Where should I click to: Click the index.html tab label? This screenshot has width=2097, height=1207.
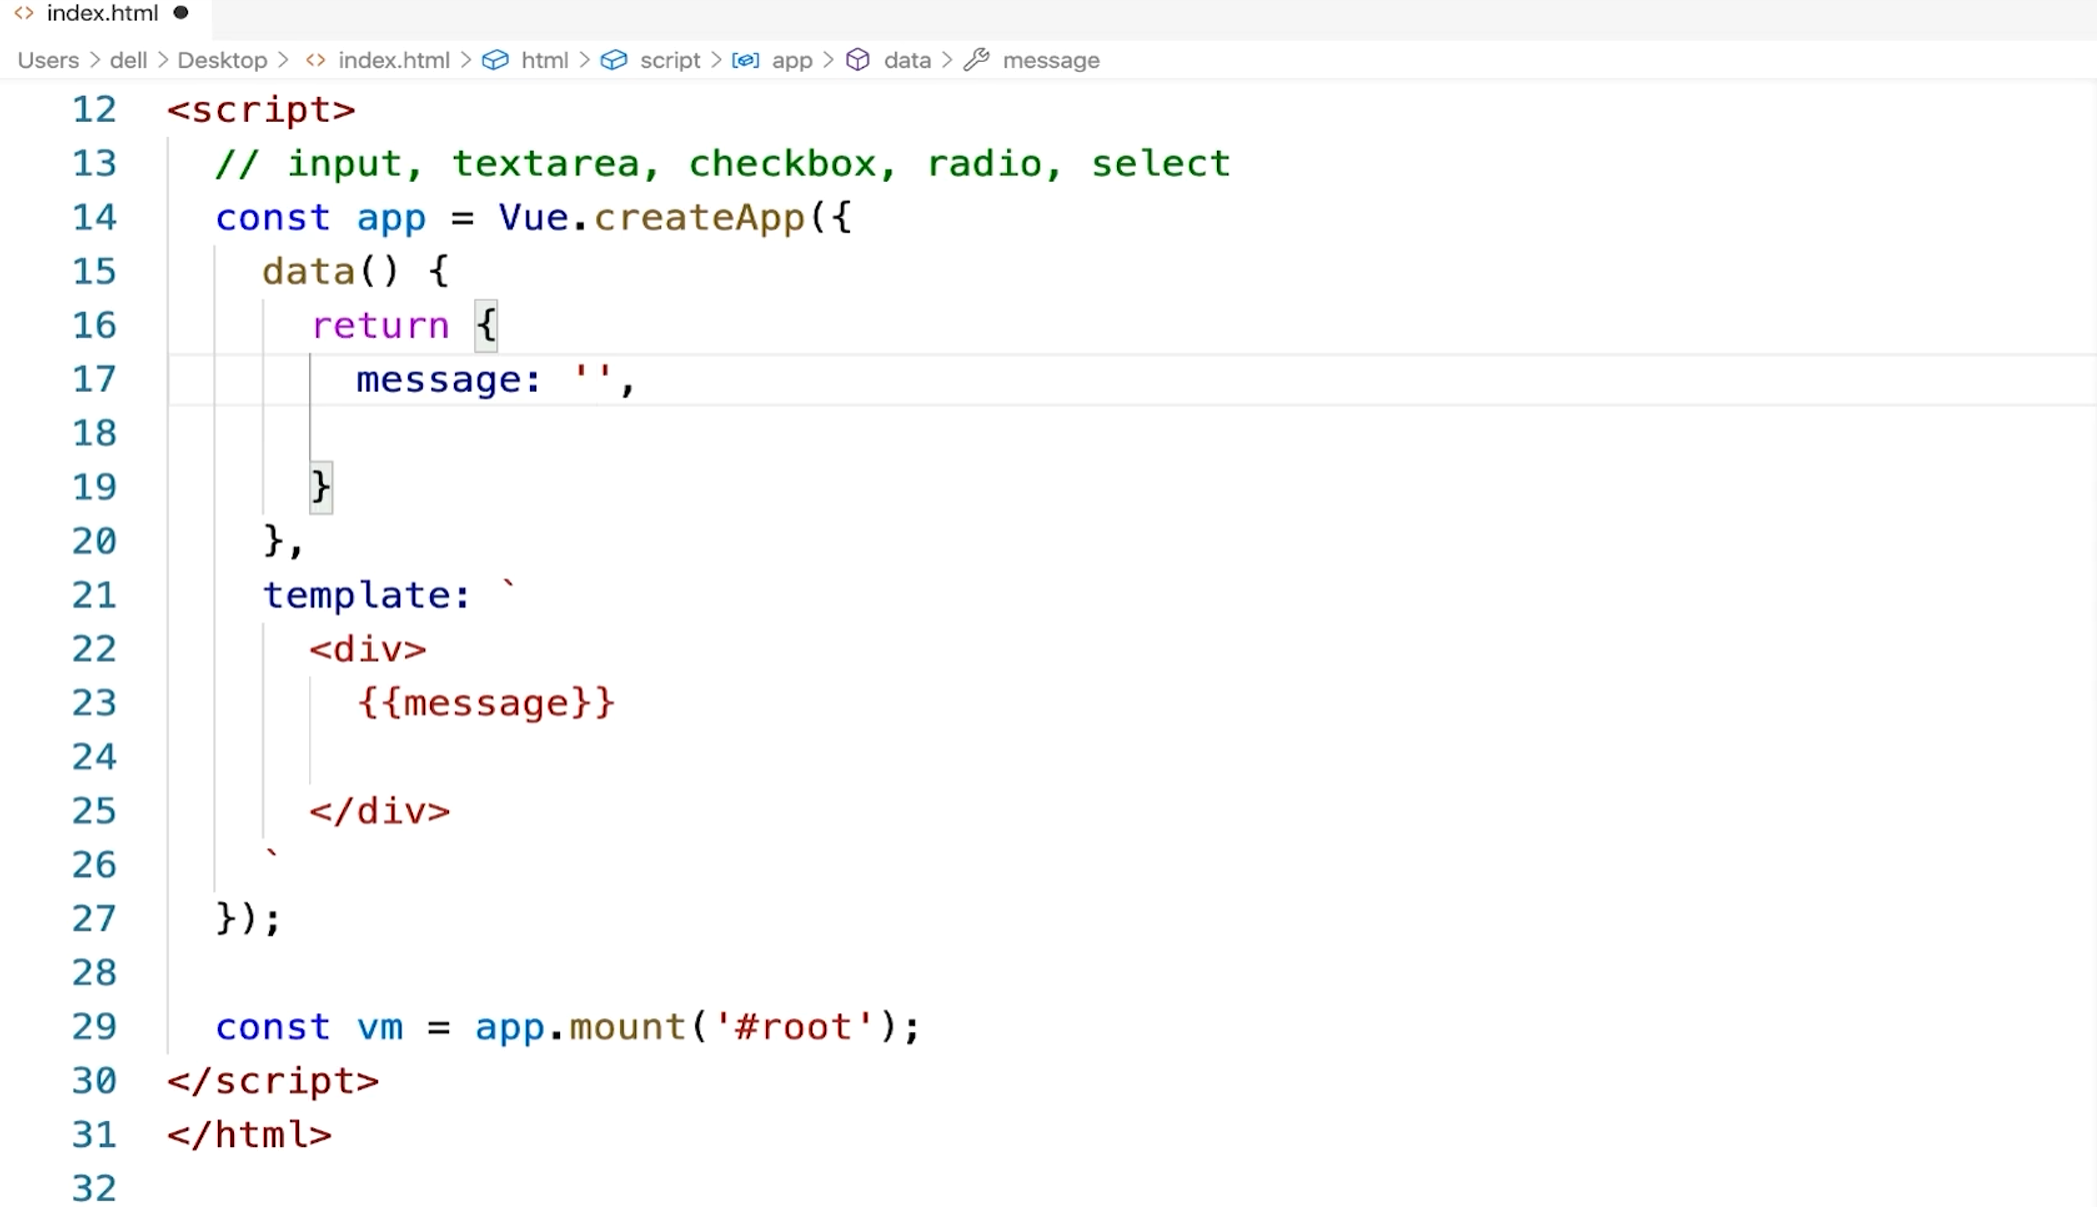point(101,14)
